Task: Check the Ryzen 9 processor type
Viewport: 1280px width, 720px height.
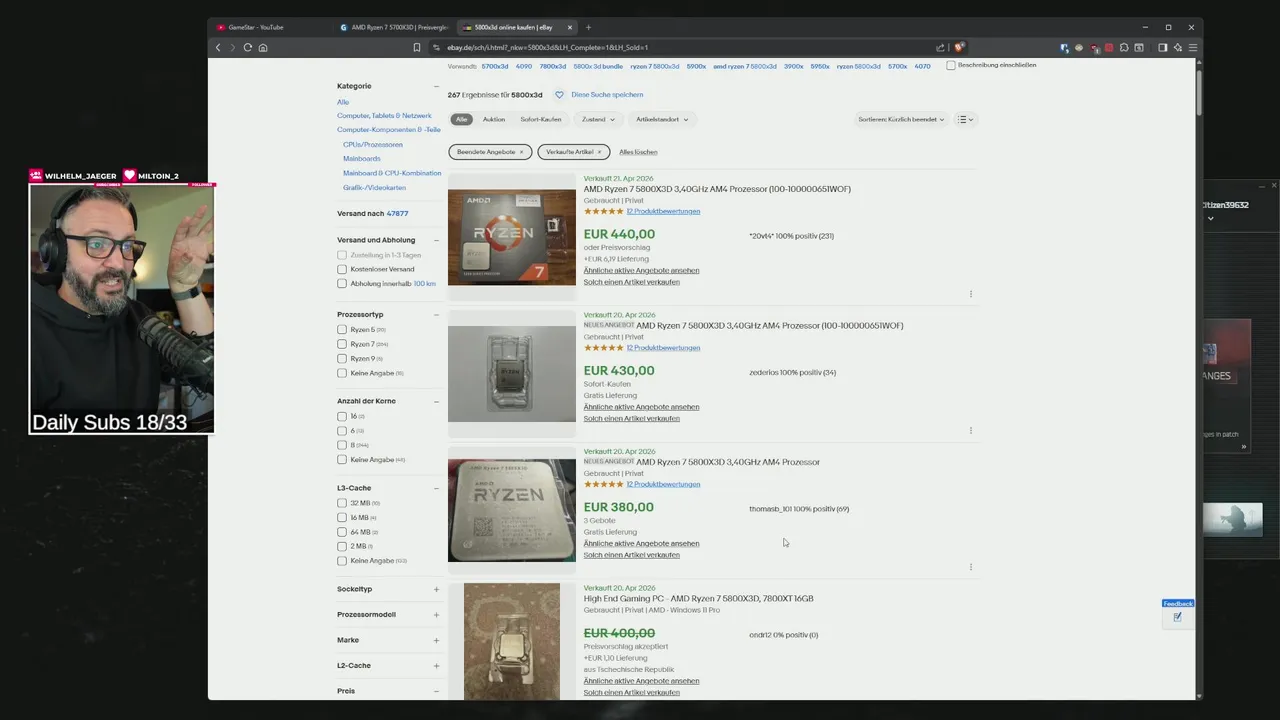Action: (x=342, y=358)
